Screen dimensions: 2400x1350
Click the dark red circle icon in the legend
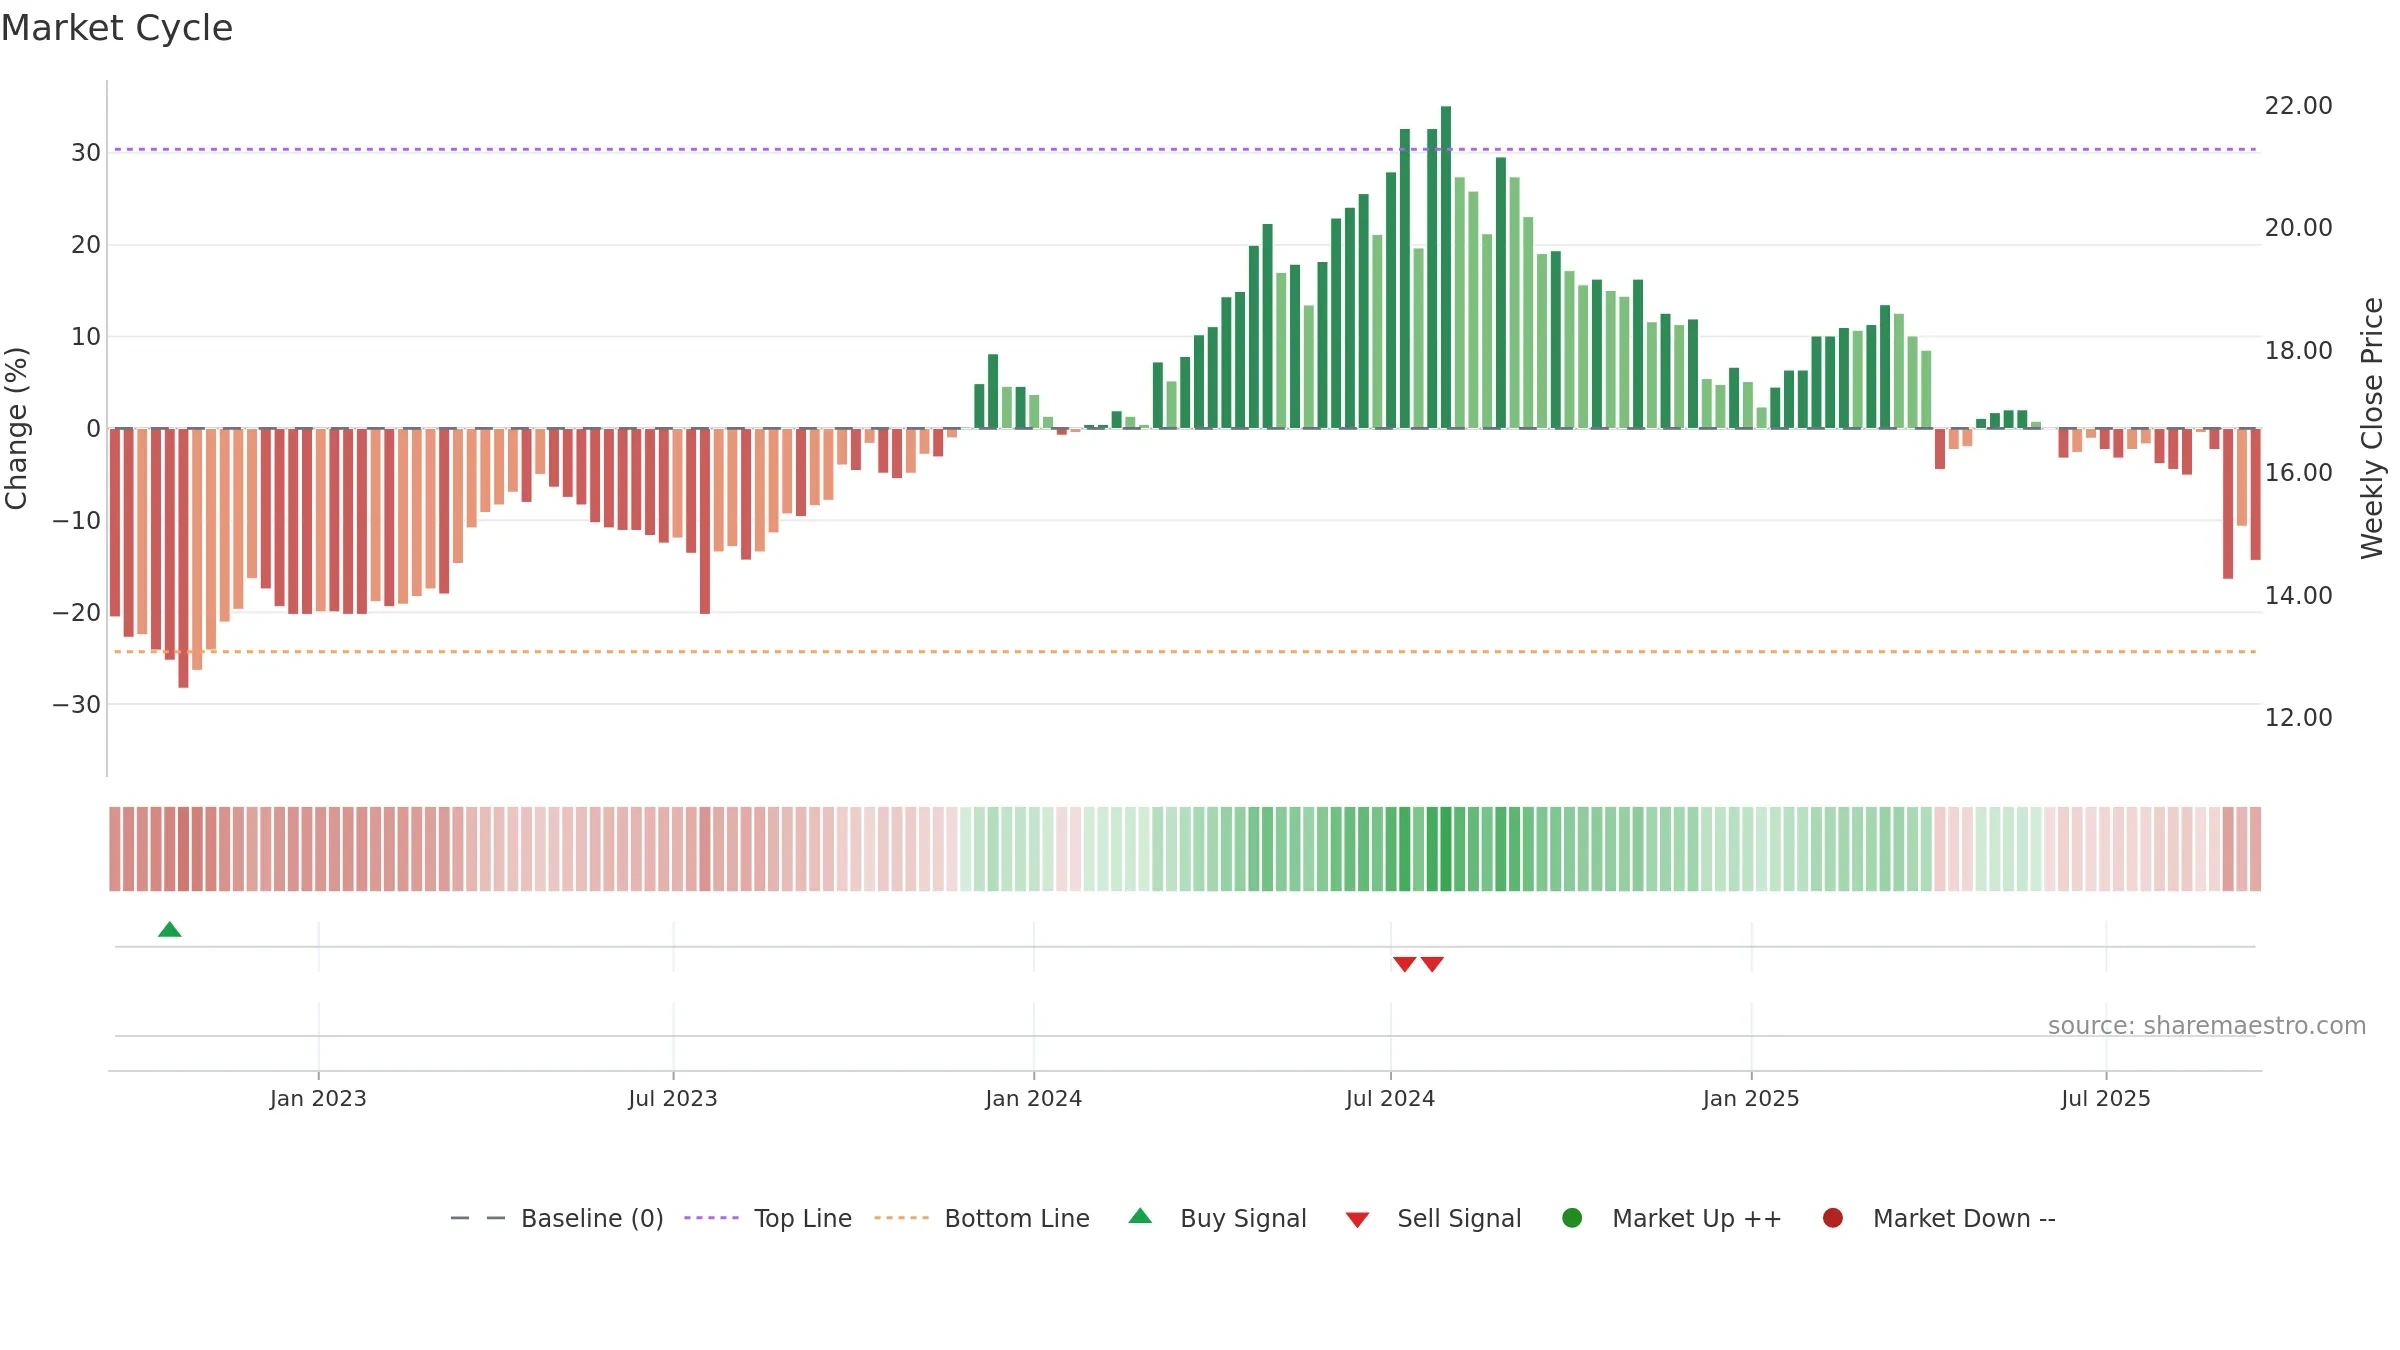(x=1833, y=1218)
